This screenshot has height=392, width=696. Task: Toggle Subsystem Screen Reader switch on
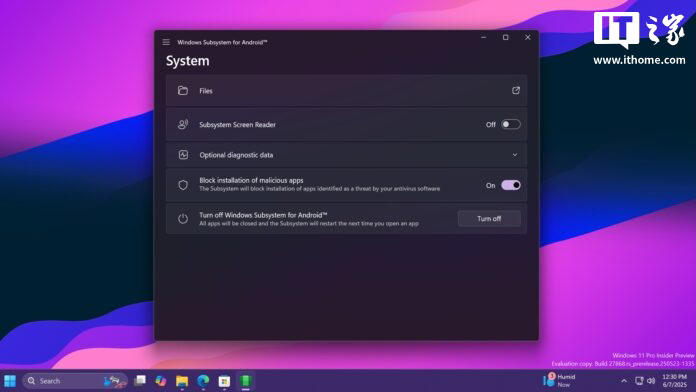(x=510, y=124)
